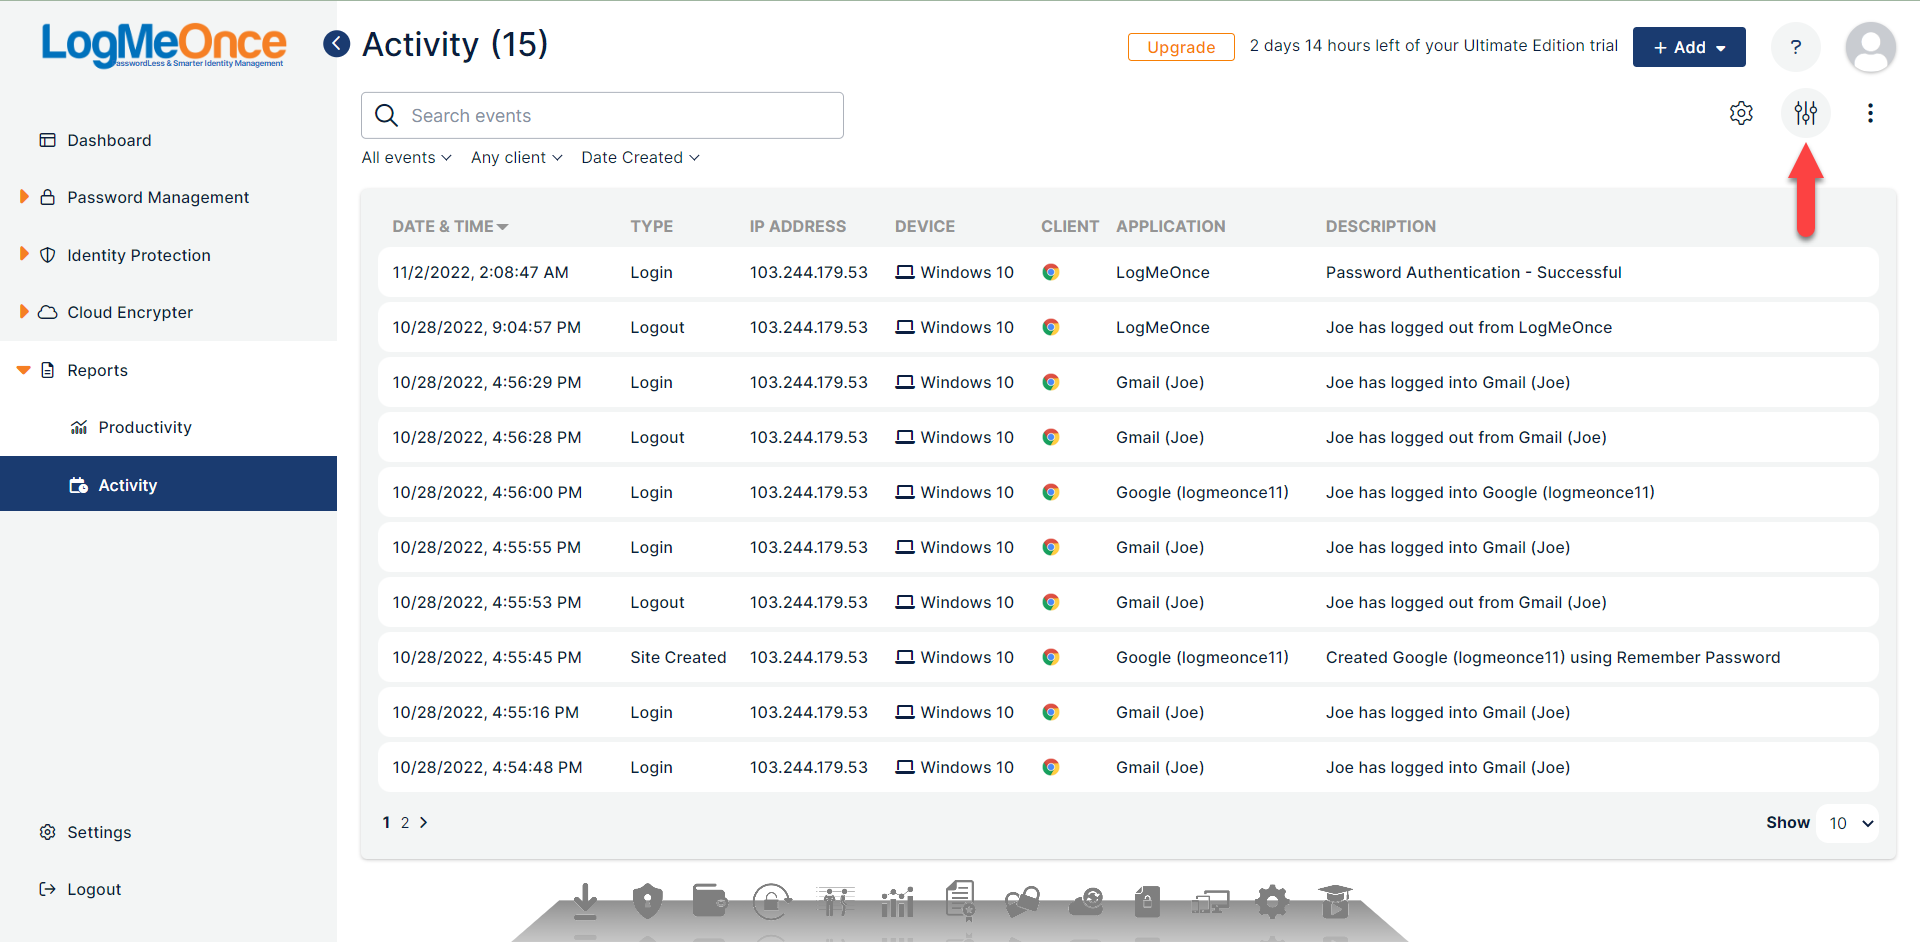Click the APPLICATION column header
The height and width of the screenshot is (942, 1920).
(1171, 226)
